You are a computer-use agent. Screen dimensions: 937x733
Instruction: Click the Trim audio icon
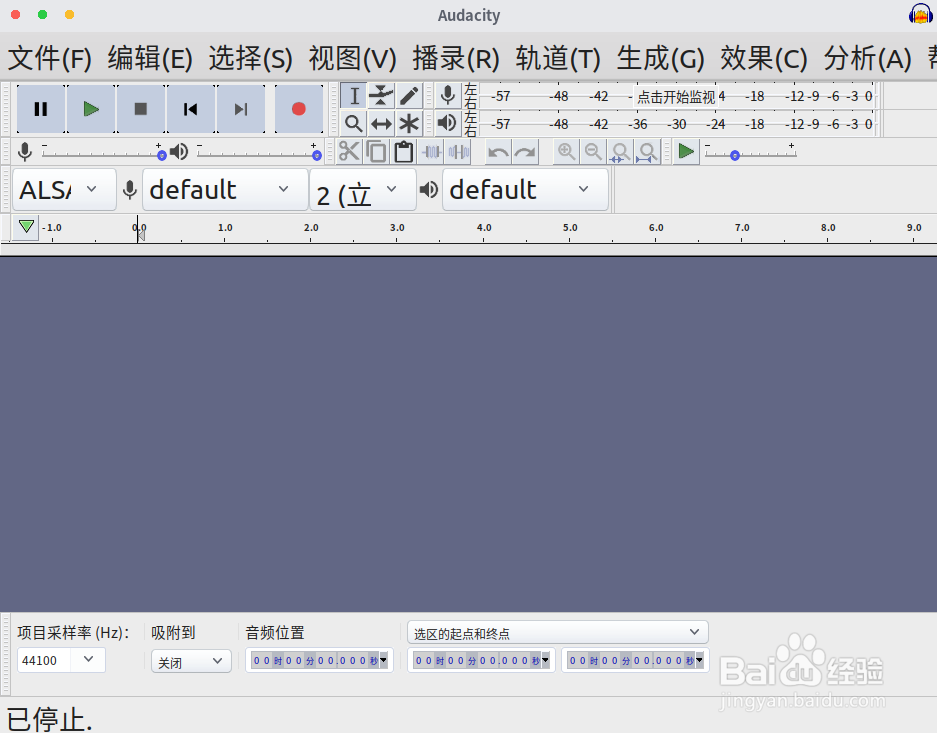[x=431, y=152]
